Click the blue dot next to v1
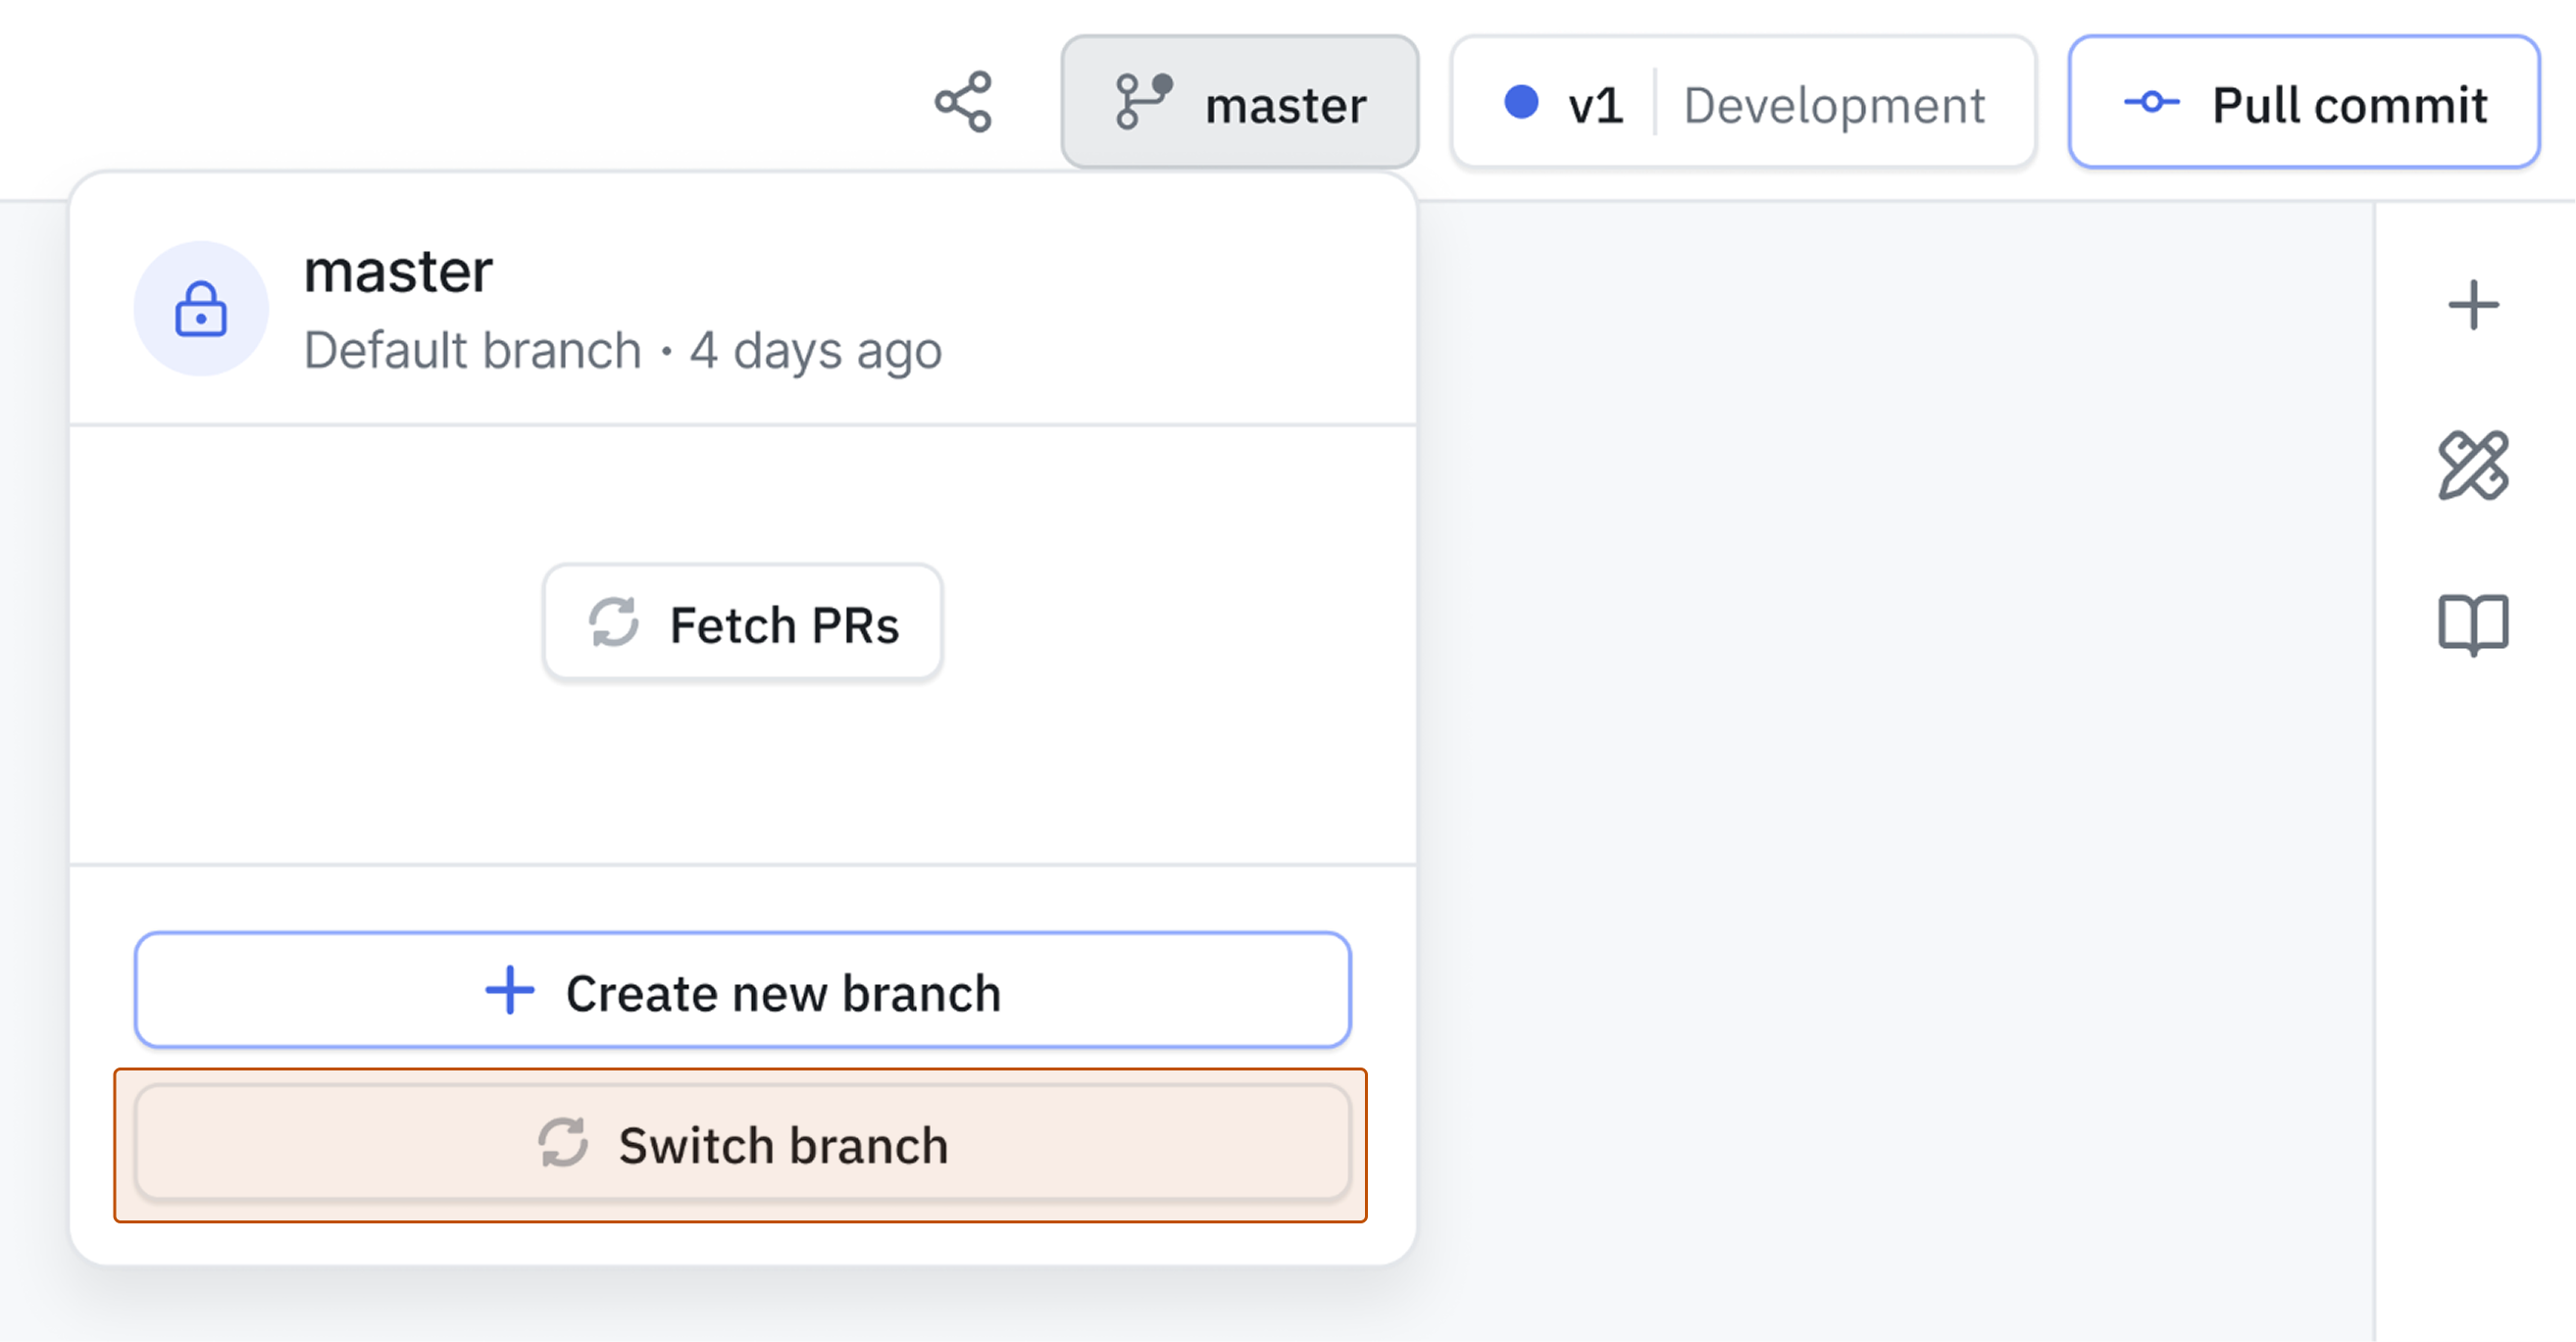Viewport: 2576px width, 1342px height. pyautogui.click(x=1523, y=102)
